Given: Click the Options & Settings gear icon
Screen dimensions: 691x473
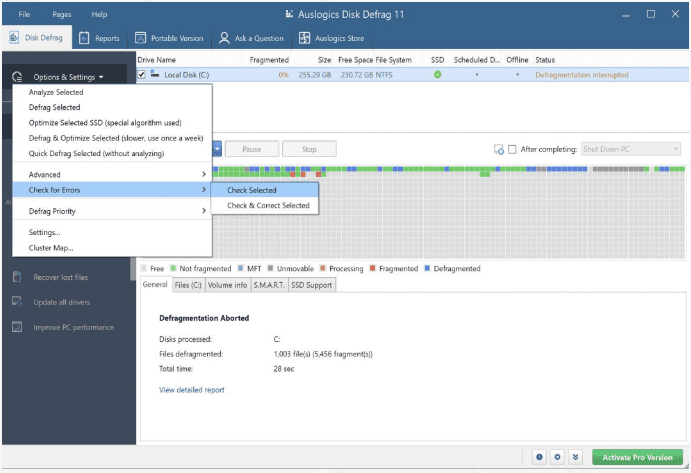Looking at the screenshot, I should 17,77.
